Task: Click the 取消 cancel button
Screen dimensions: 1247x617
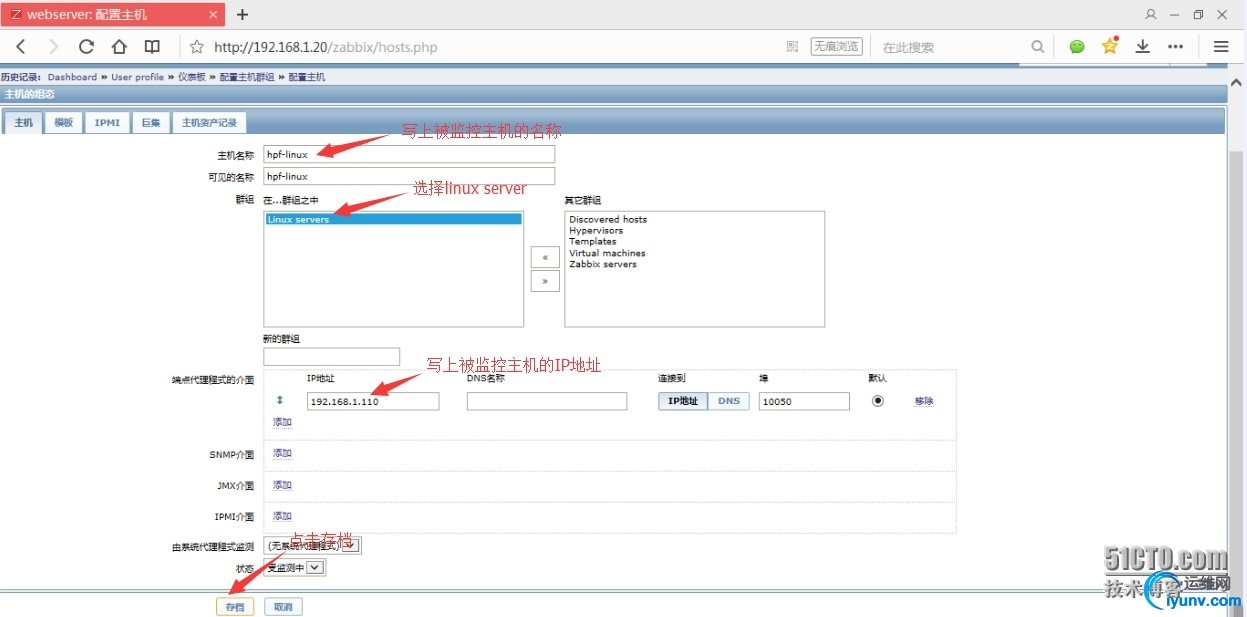Action: coord(283,607)
